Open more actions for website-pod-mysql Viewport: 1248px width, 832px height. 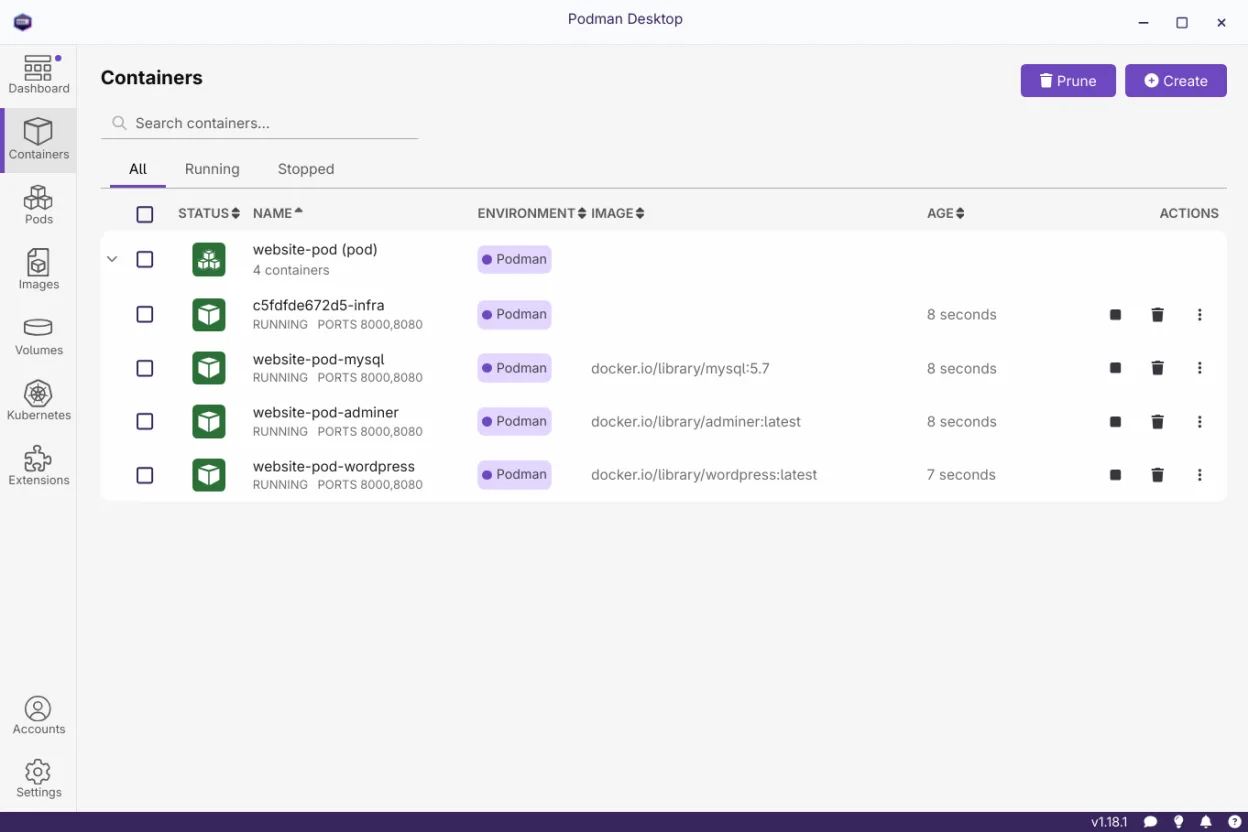(x=1200, y=368)
